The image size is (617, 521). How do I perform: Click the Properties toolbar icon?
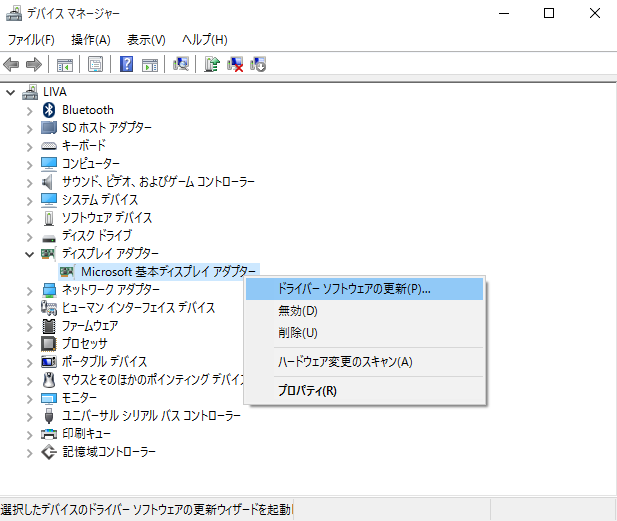pos(96,64)
